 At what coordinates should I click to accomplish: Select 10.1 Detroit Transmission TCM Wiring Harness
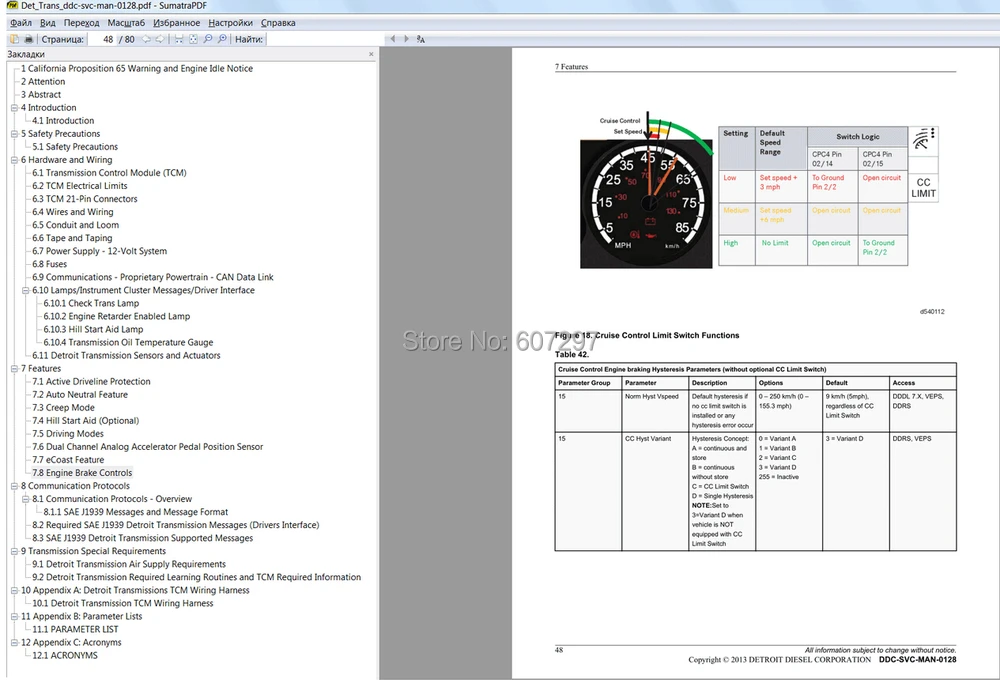[122, 603]
